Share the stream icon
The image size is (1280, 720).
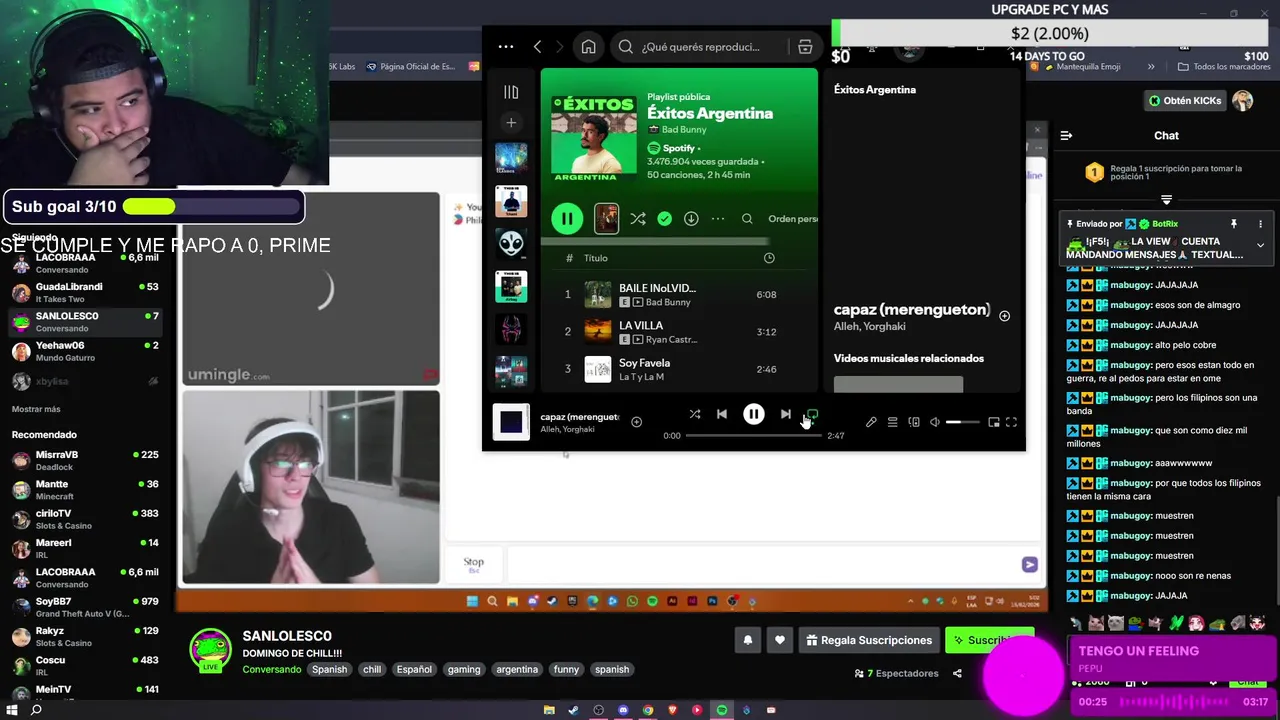[x=957, y=674]
